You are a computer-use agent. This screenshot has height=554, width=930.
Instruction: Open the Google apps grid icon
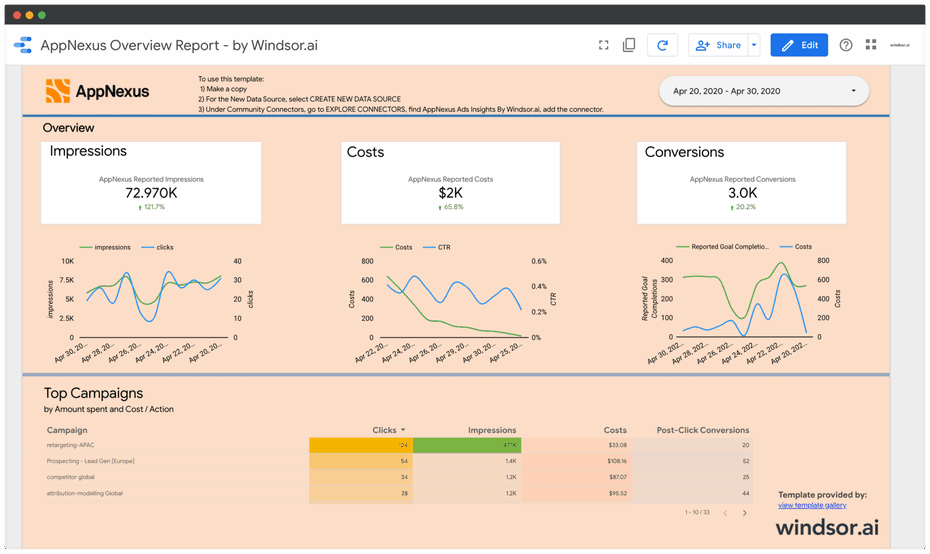click(x=871, y=44)
